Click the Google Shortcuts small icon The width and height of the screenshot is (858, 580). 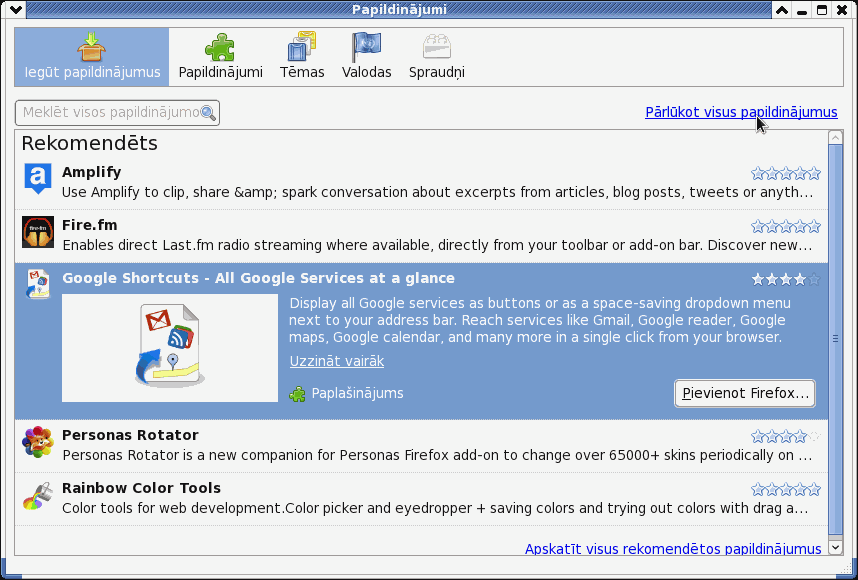pos(38,284)
